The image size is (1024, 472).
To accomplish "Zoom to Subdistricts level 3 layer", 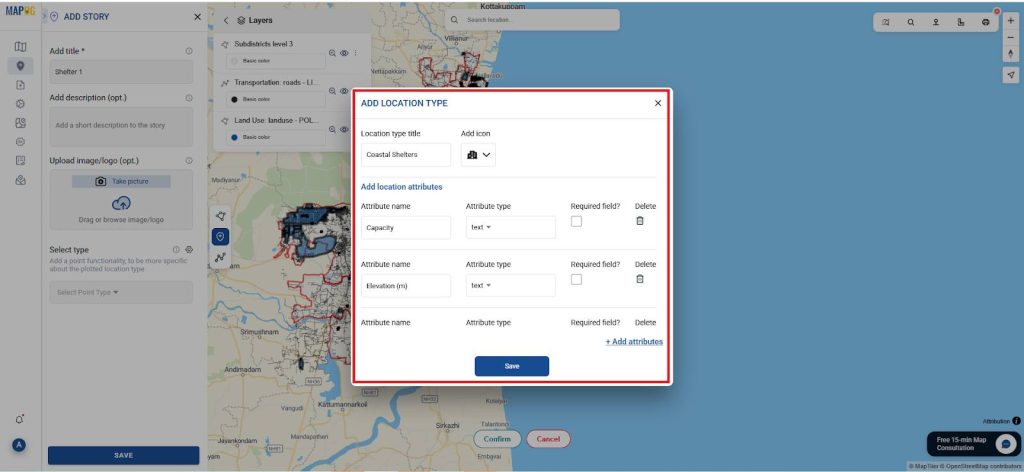I will [332, 53].
